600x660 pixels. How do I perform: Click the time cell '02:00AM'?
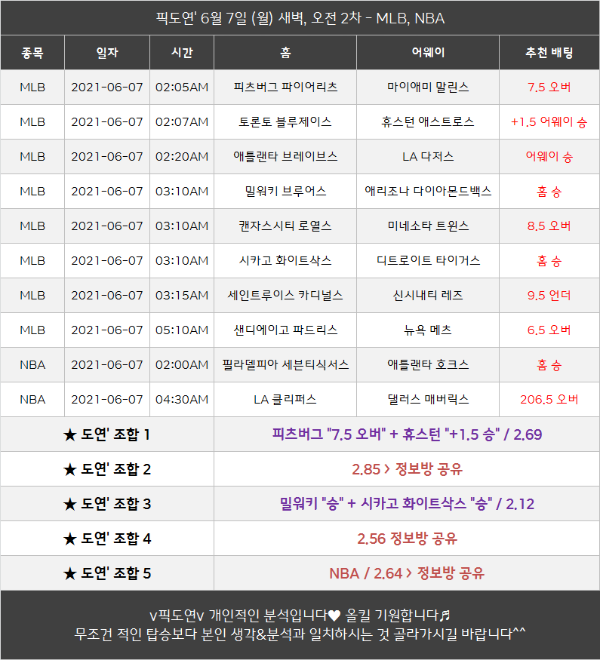182,365
